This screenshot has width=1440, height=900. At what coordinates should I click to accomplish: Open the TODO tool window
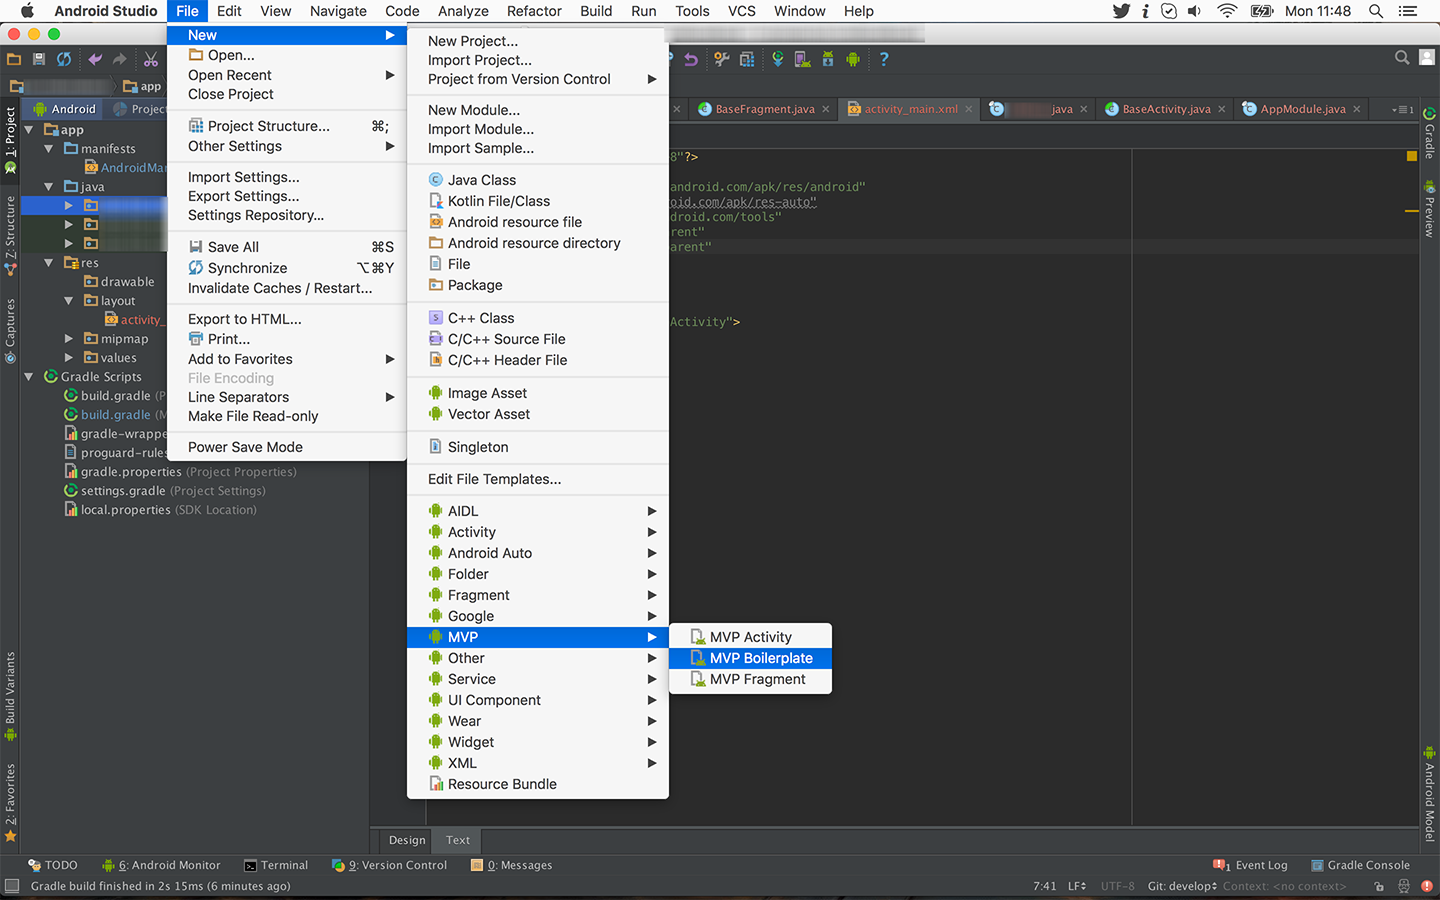point(53,865)
